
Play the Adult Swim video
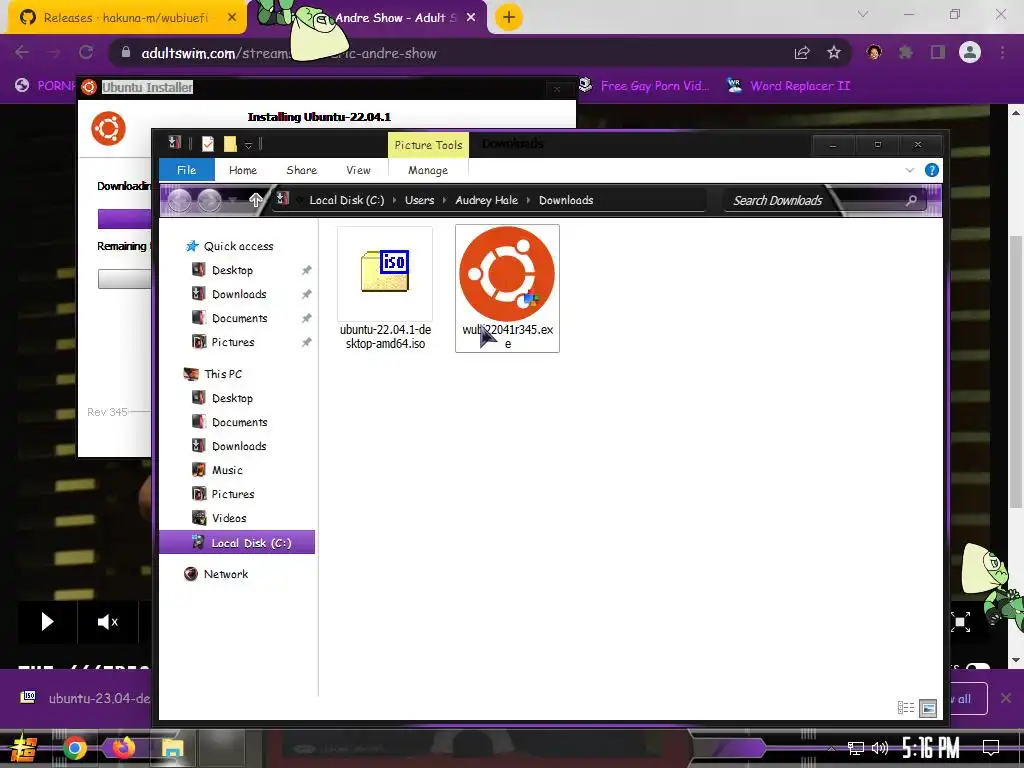[47, 622]
